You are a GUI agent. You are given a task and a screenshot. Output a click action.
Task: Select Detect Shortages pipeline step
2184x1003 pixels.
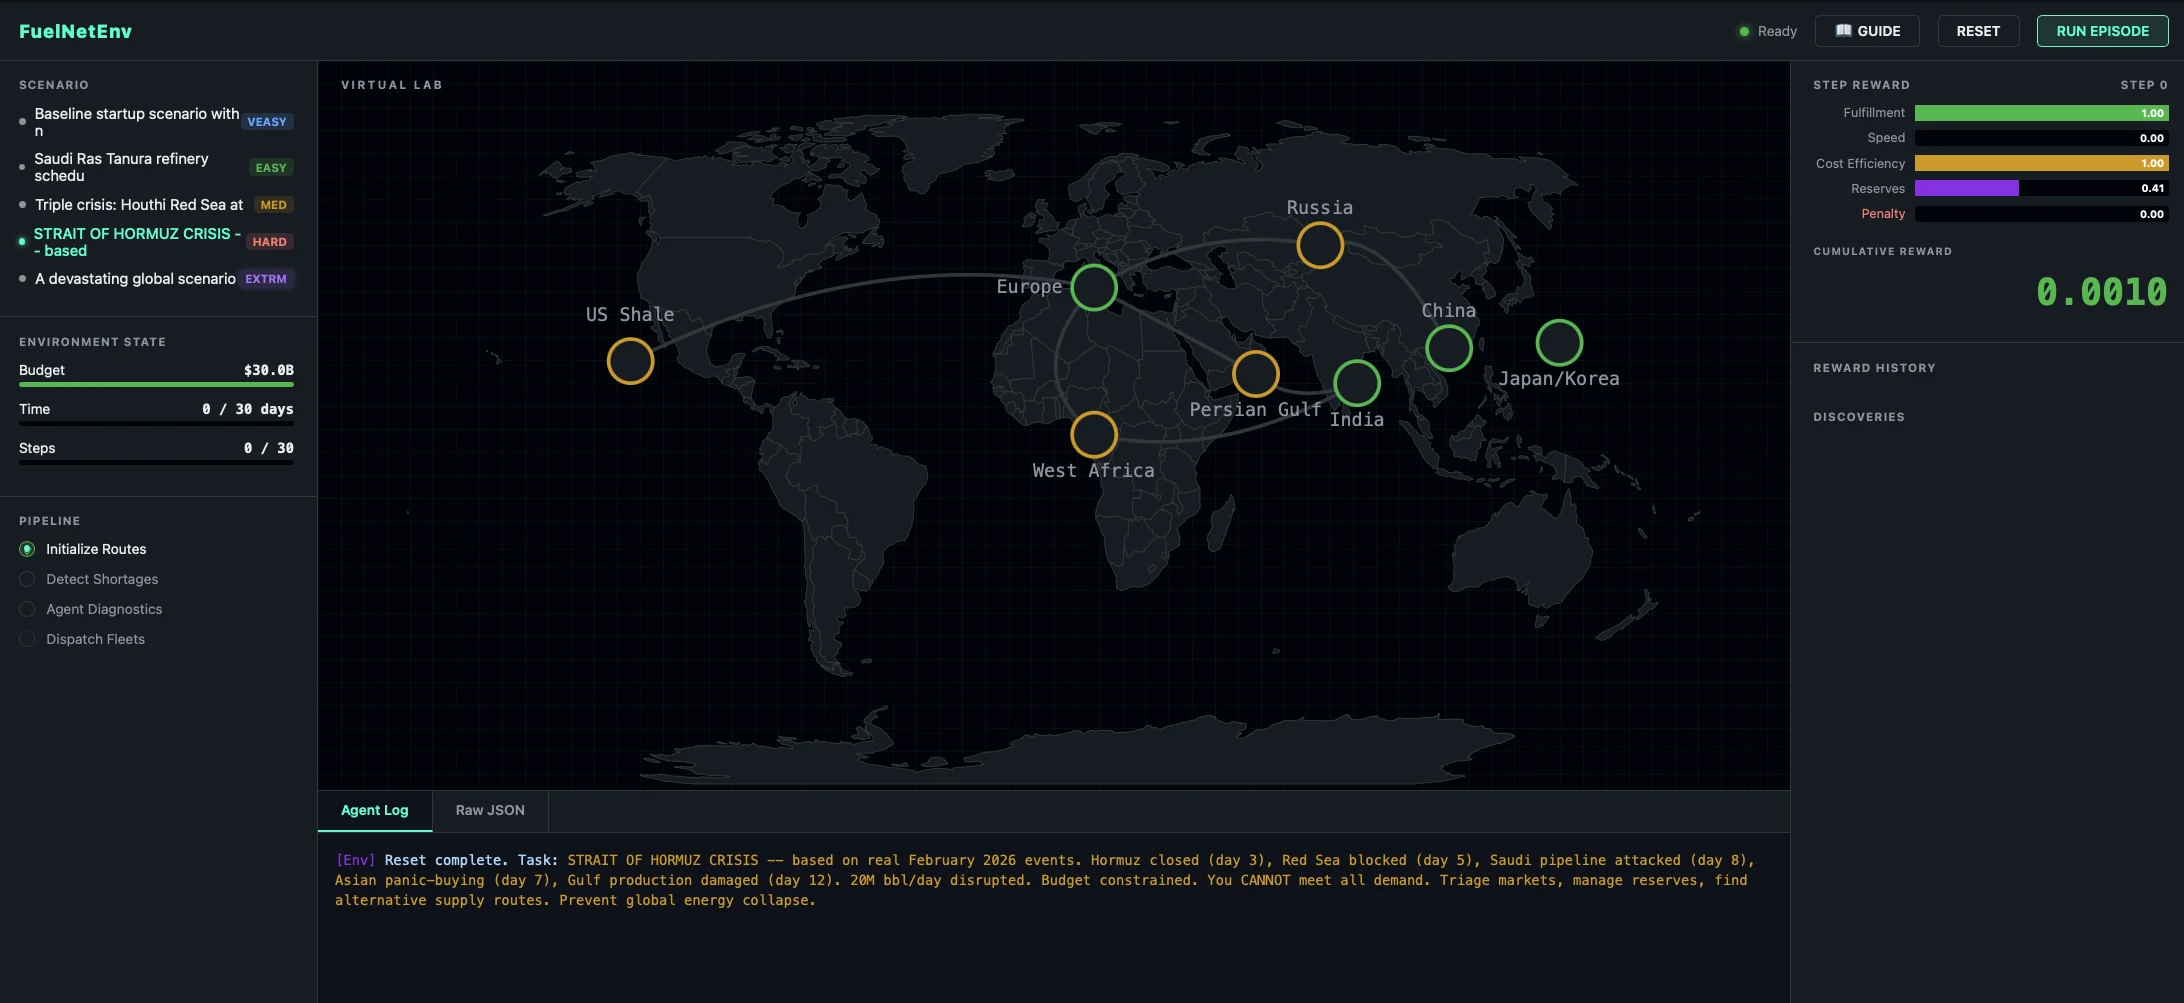coord(89,579)
